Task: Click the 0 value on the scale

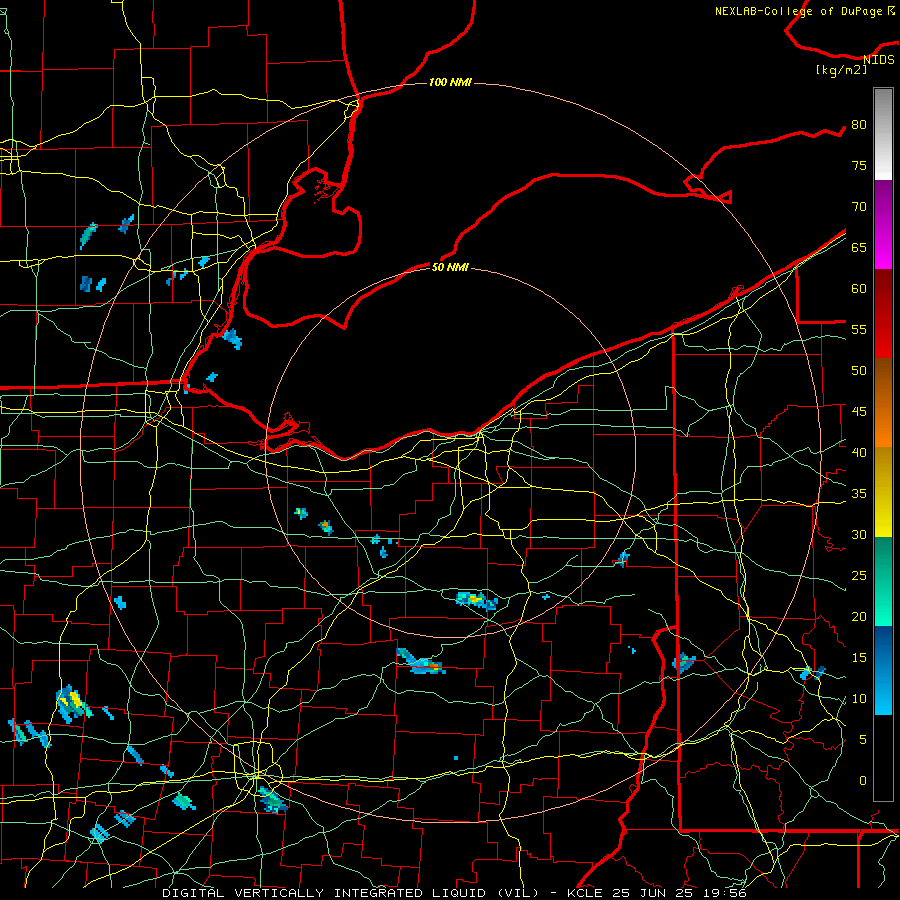Action: tap(863, 781)
